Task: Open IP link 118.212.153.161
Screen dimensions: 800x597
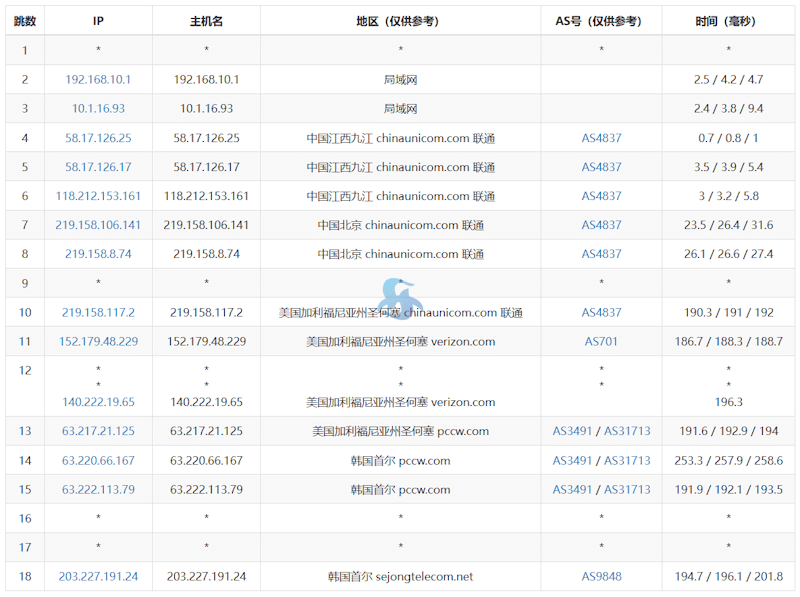Action: pos(98,196)
